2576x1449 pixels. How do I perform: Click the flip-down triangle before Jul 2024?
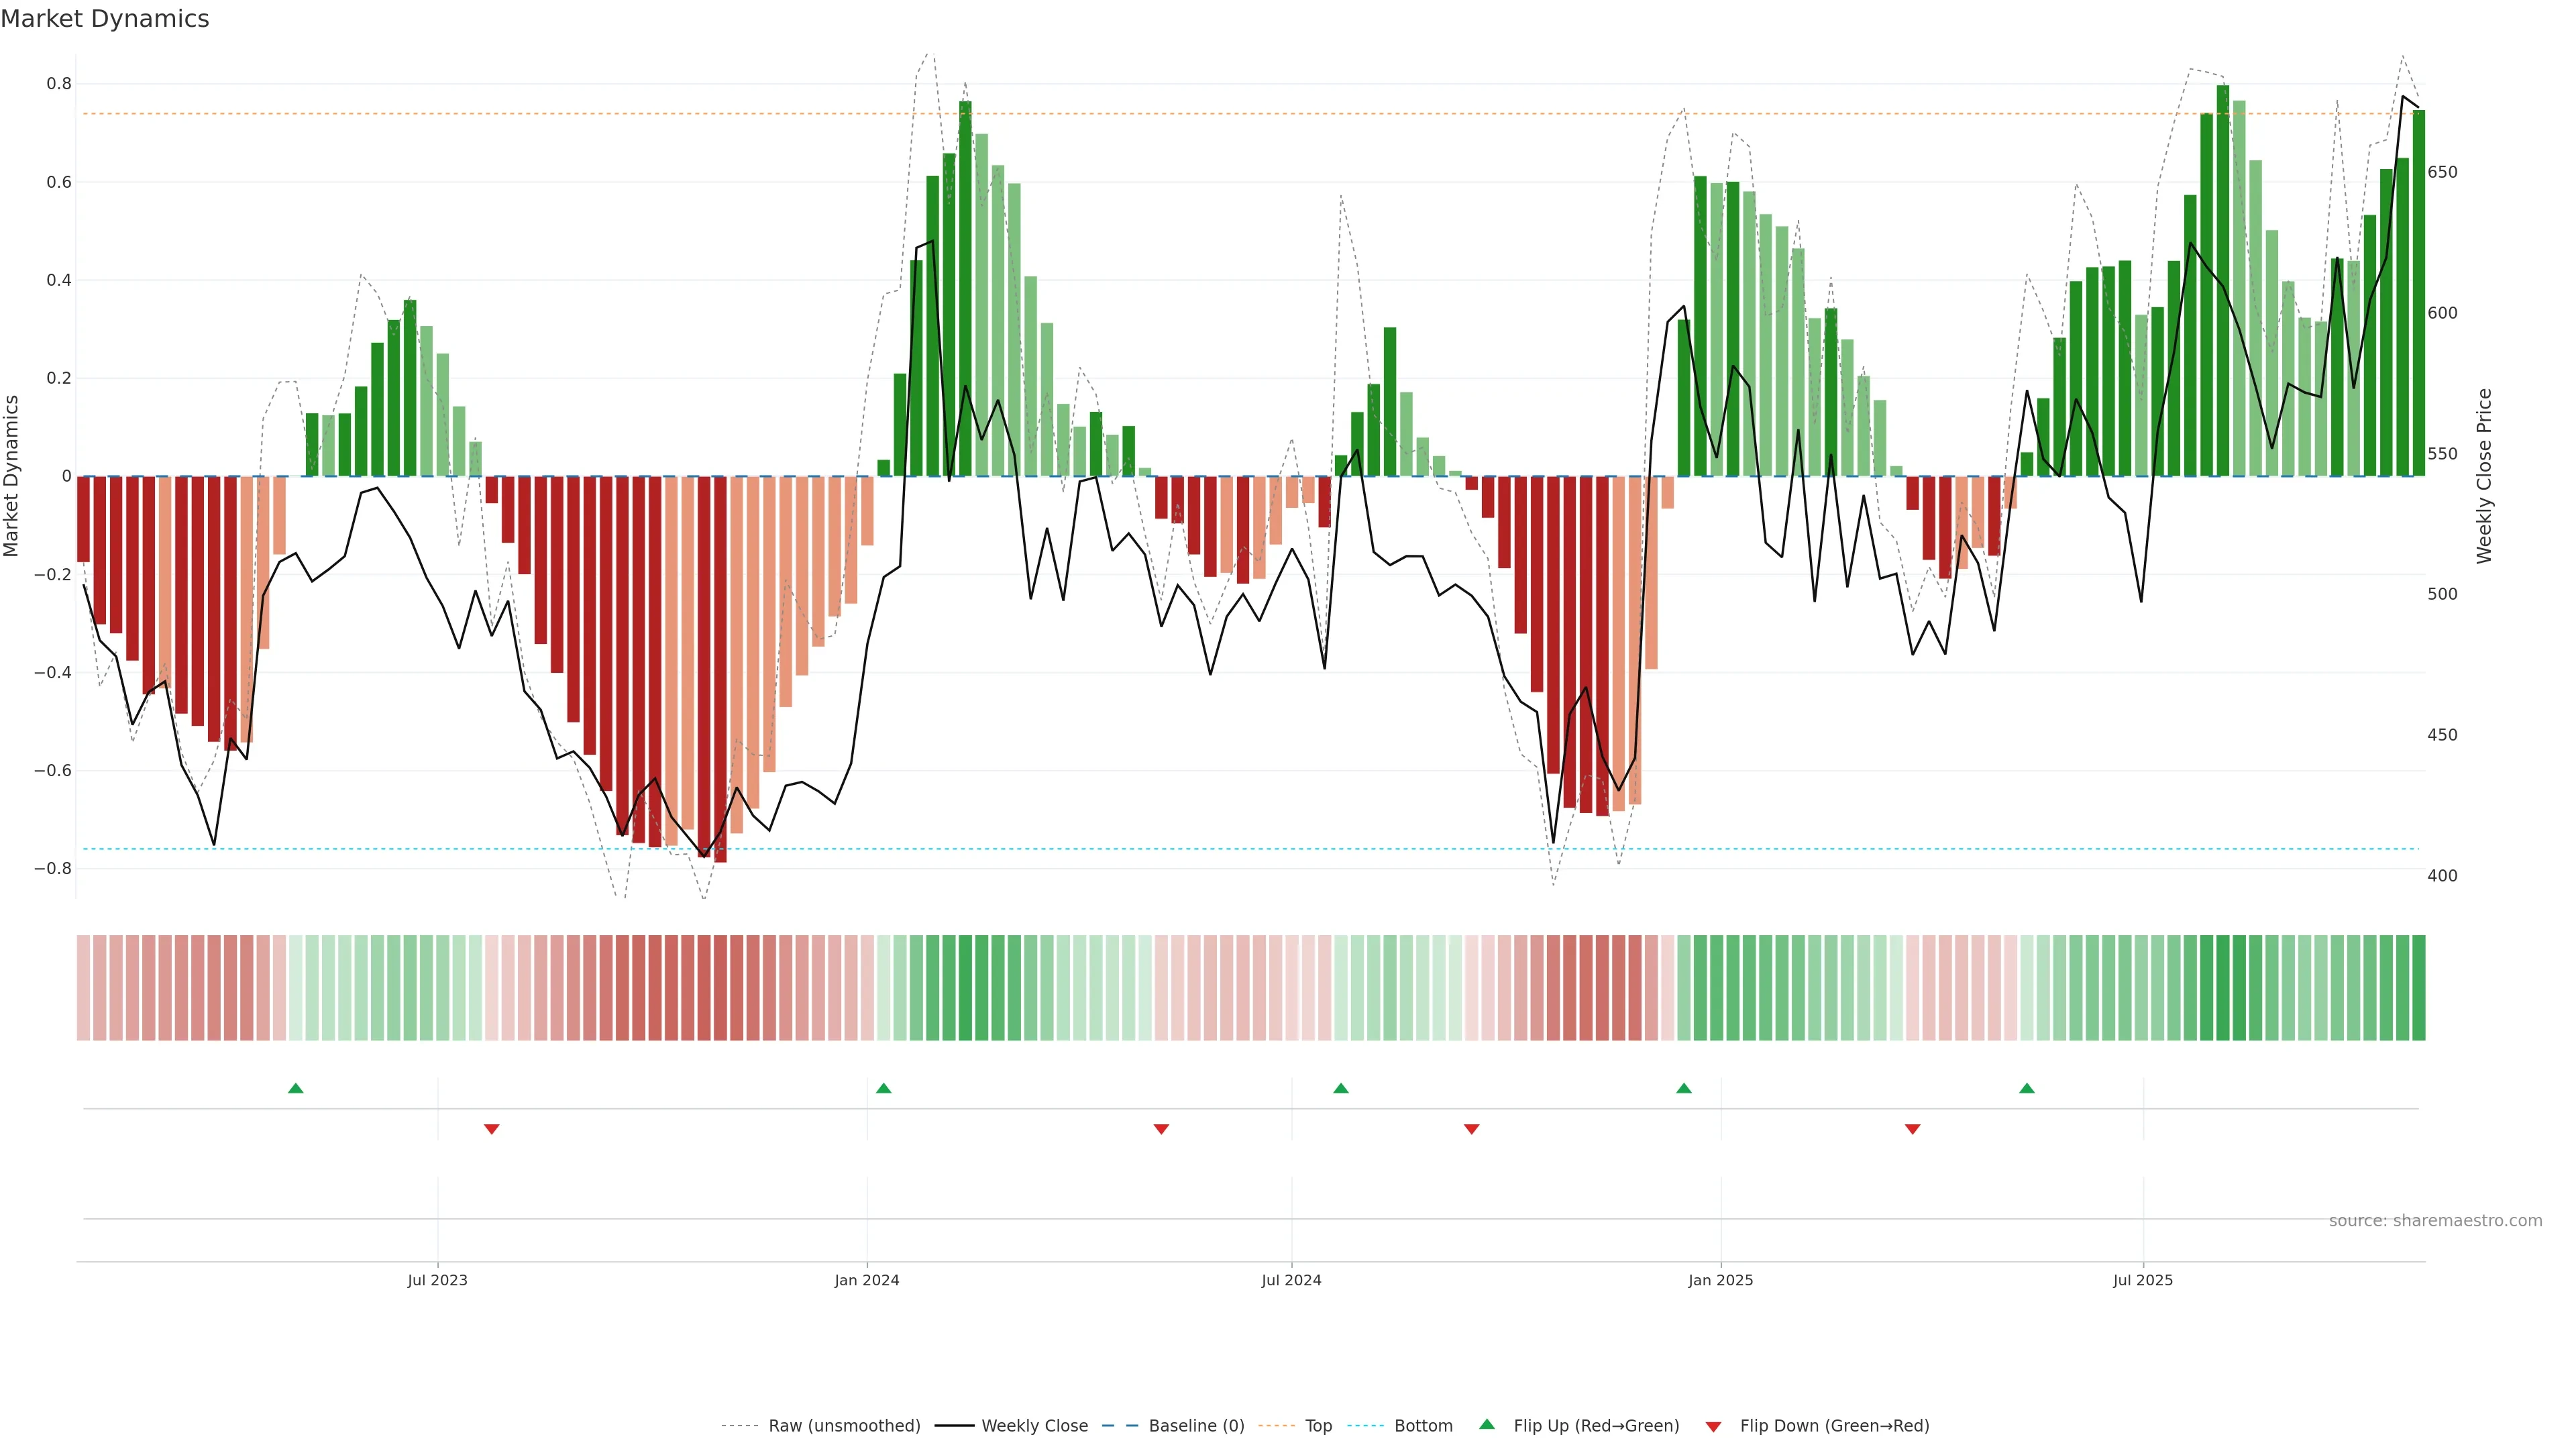click(x=1161, y=1129)
